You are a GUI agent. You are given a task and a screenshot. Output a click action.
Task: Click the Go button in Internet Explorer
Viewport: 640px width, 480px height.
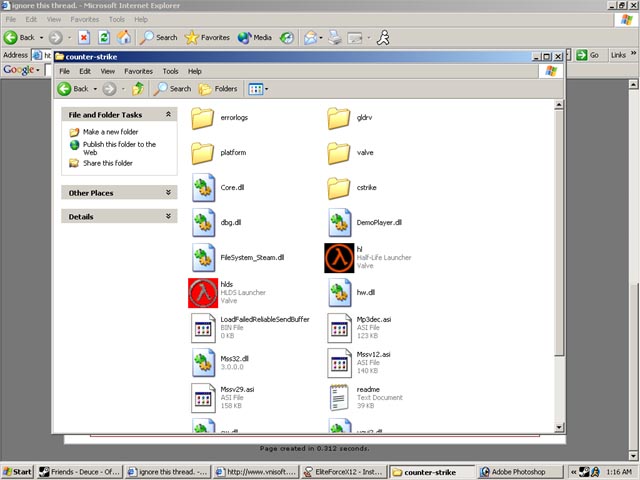pos(588,55)
